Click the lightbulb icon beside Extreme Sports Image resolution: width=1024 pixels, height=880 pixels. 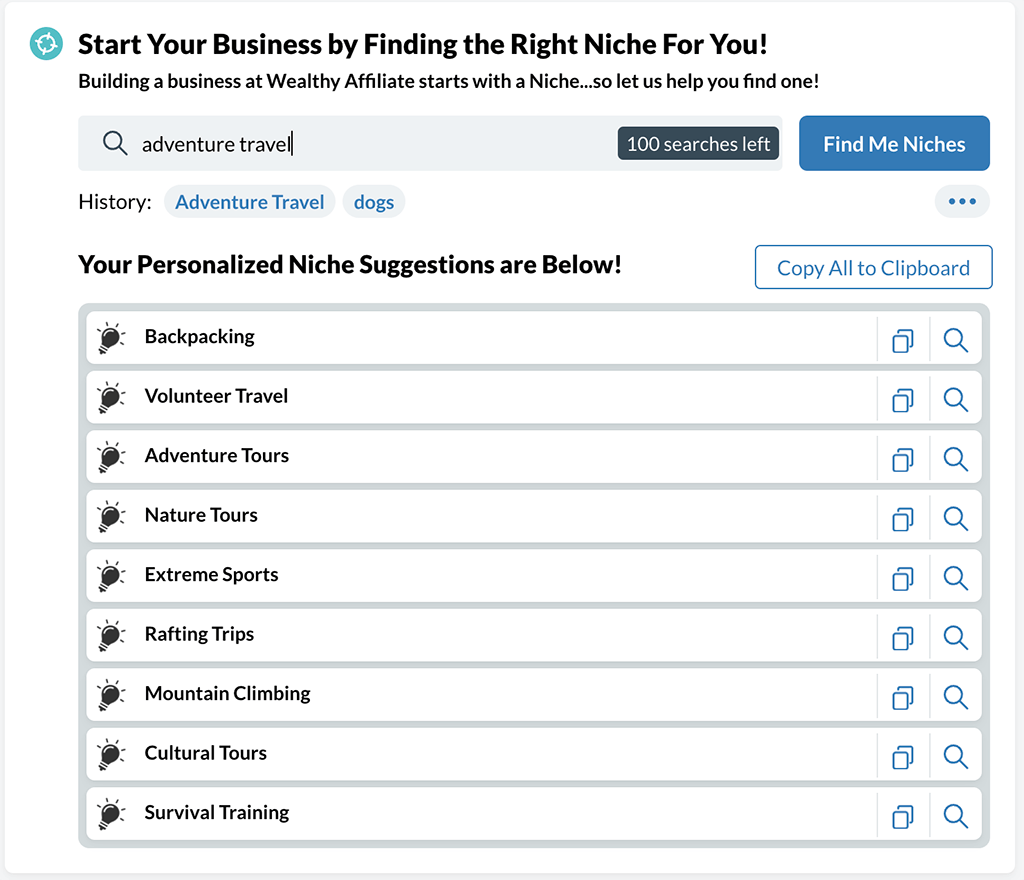pyautogui.click(x=110, y=576)
